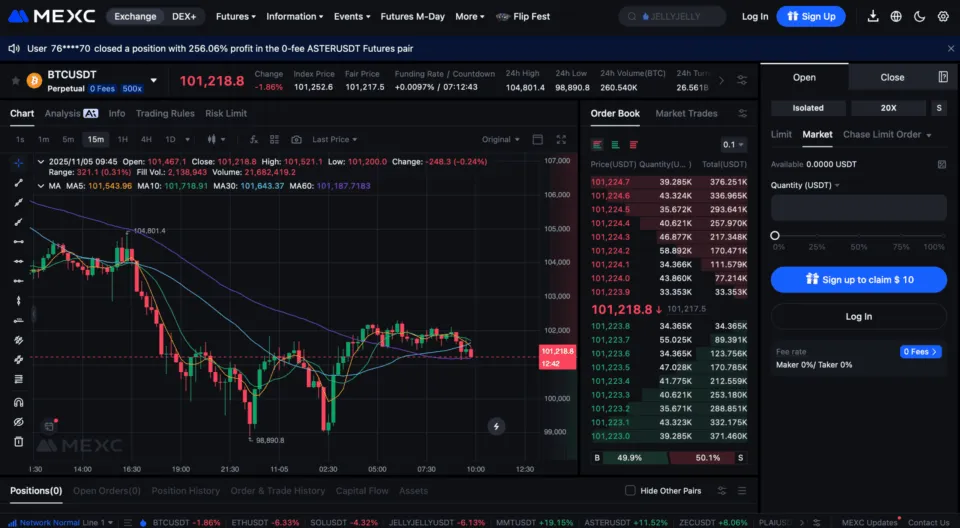This screenshot has height=528, width=960.
Task: Switch to the Trading Rules tab
Action: [165, 113]
